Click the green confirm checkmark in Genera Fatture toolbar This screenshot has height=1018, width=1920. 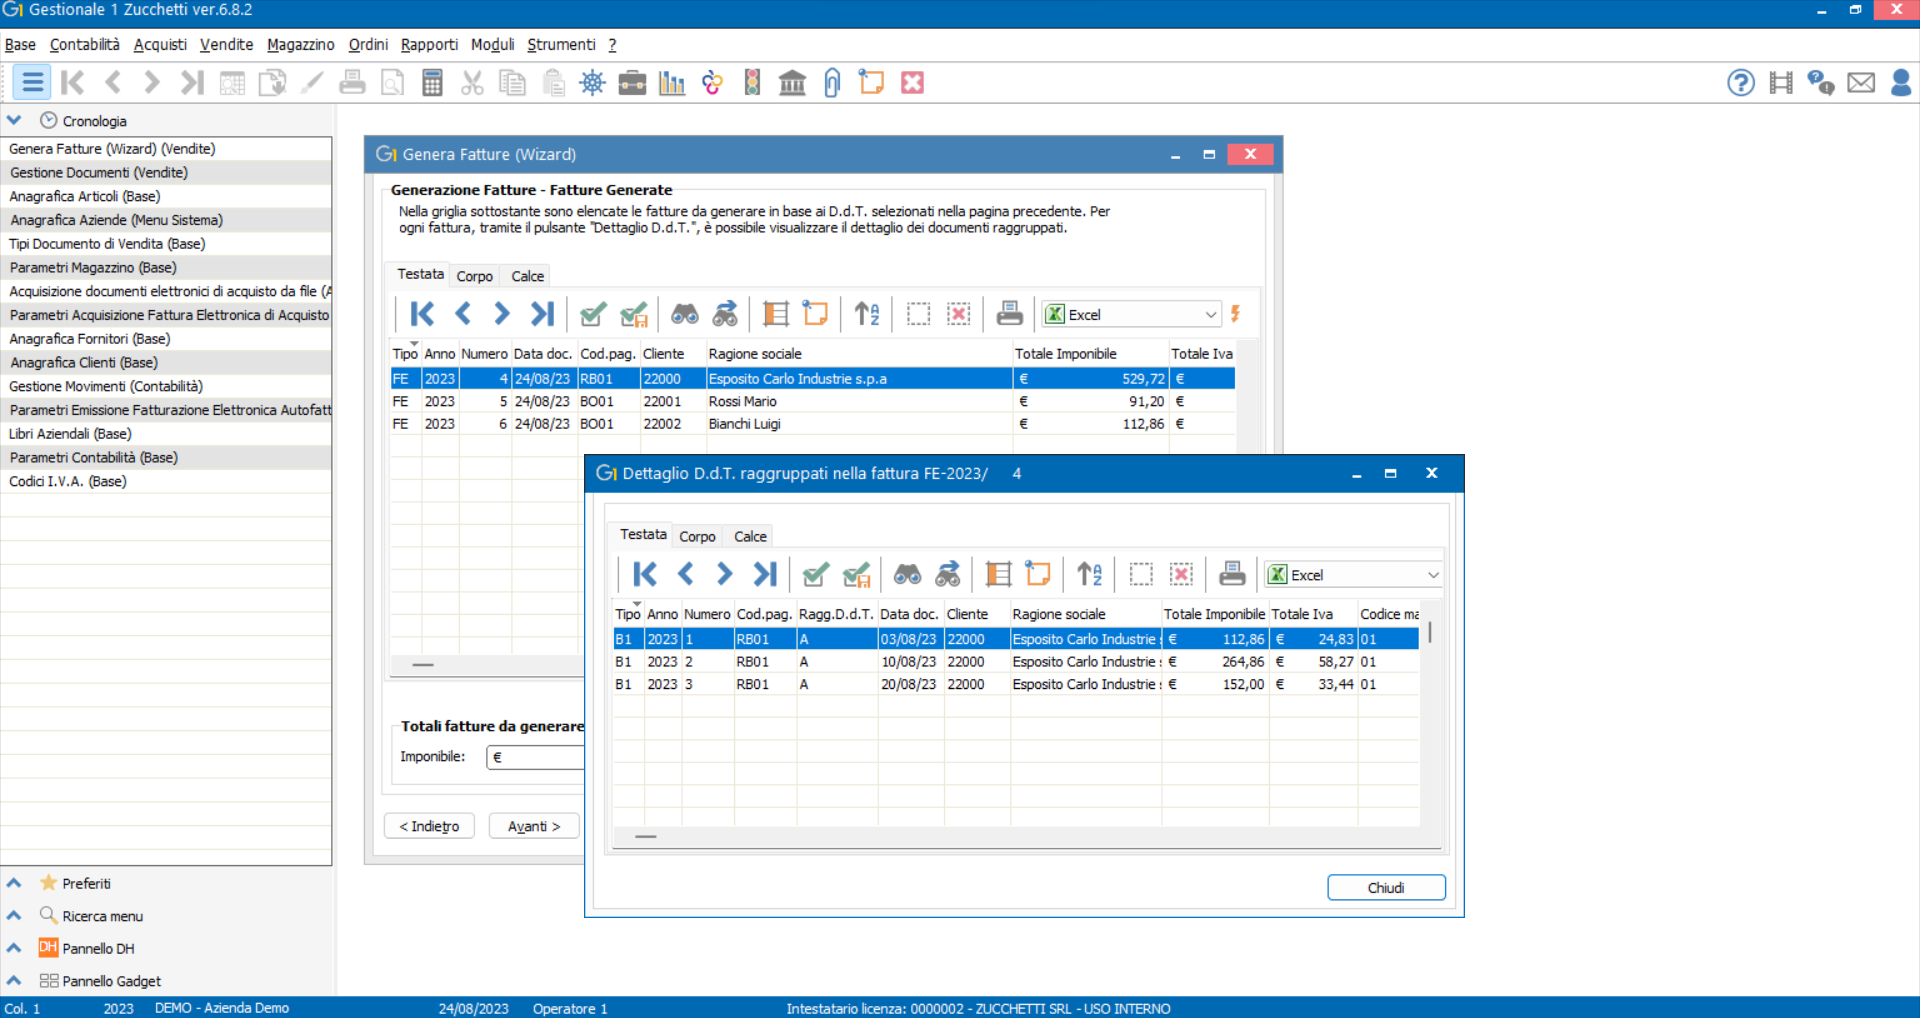click(x=592, y=313)
